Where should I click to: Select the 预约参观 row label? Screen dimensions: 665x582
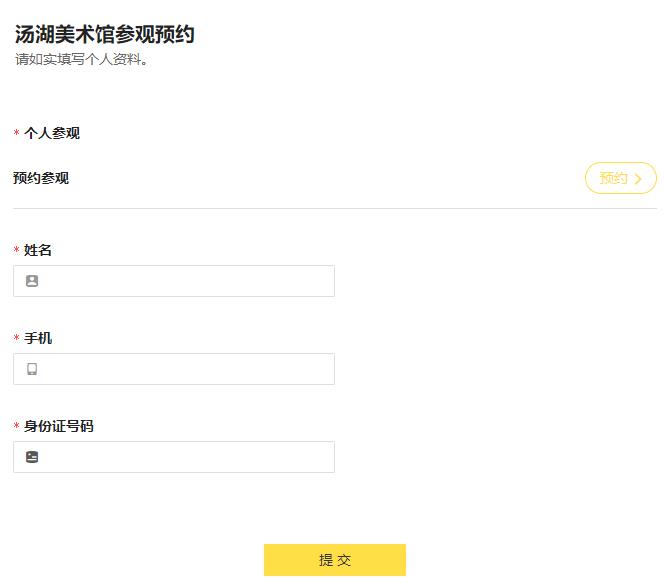click(x=41, y=178)
